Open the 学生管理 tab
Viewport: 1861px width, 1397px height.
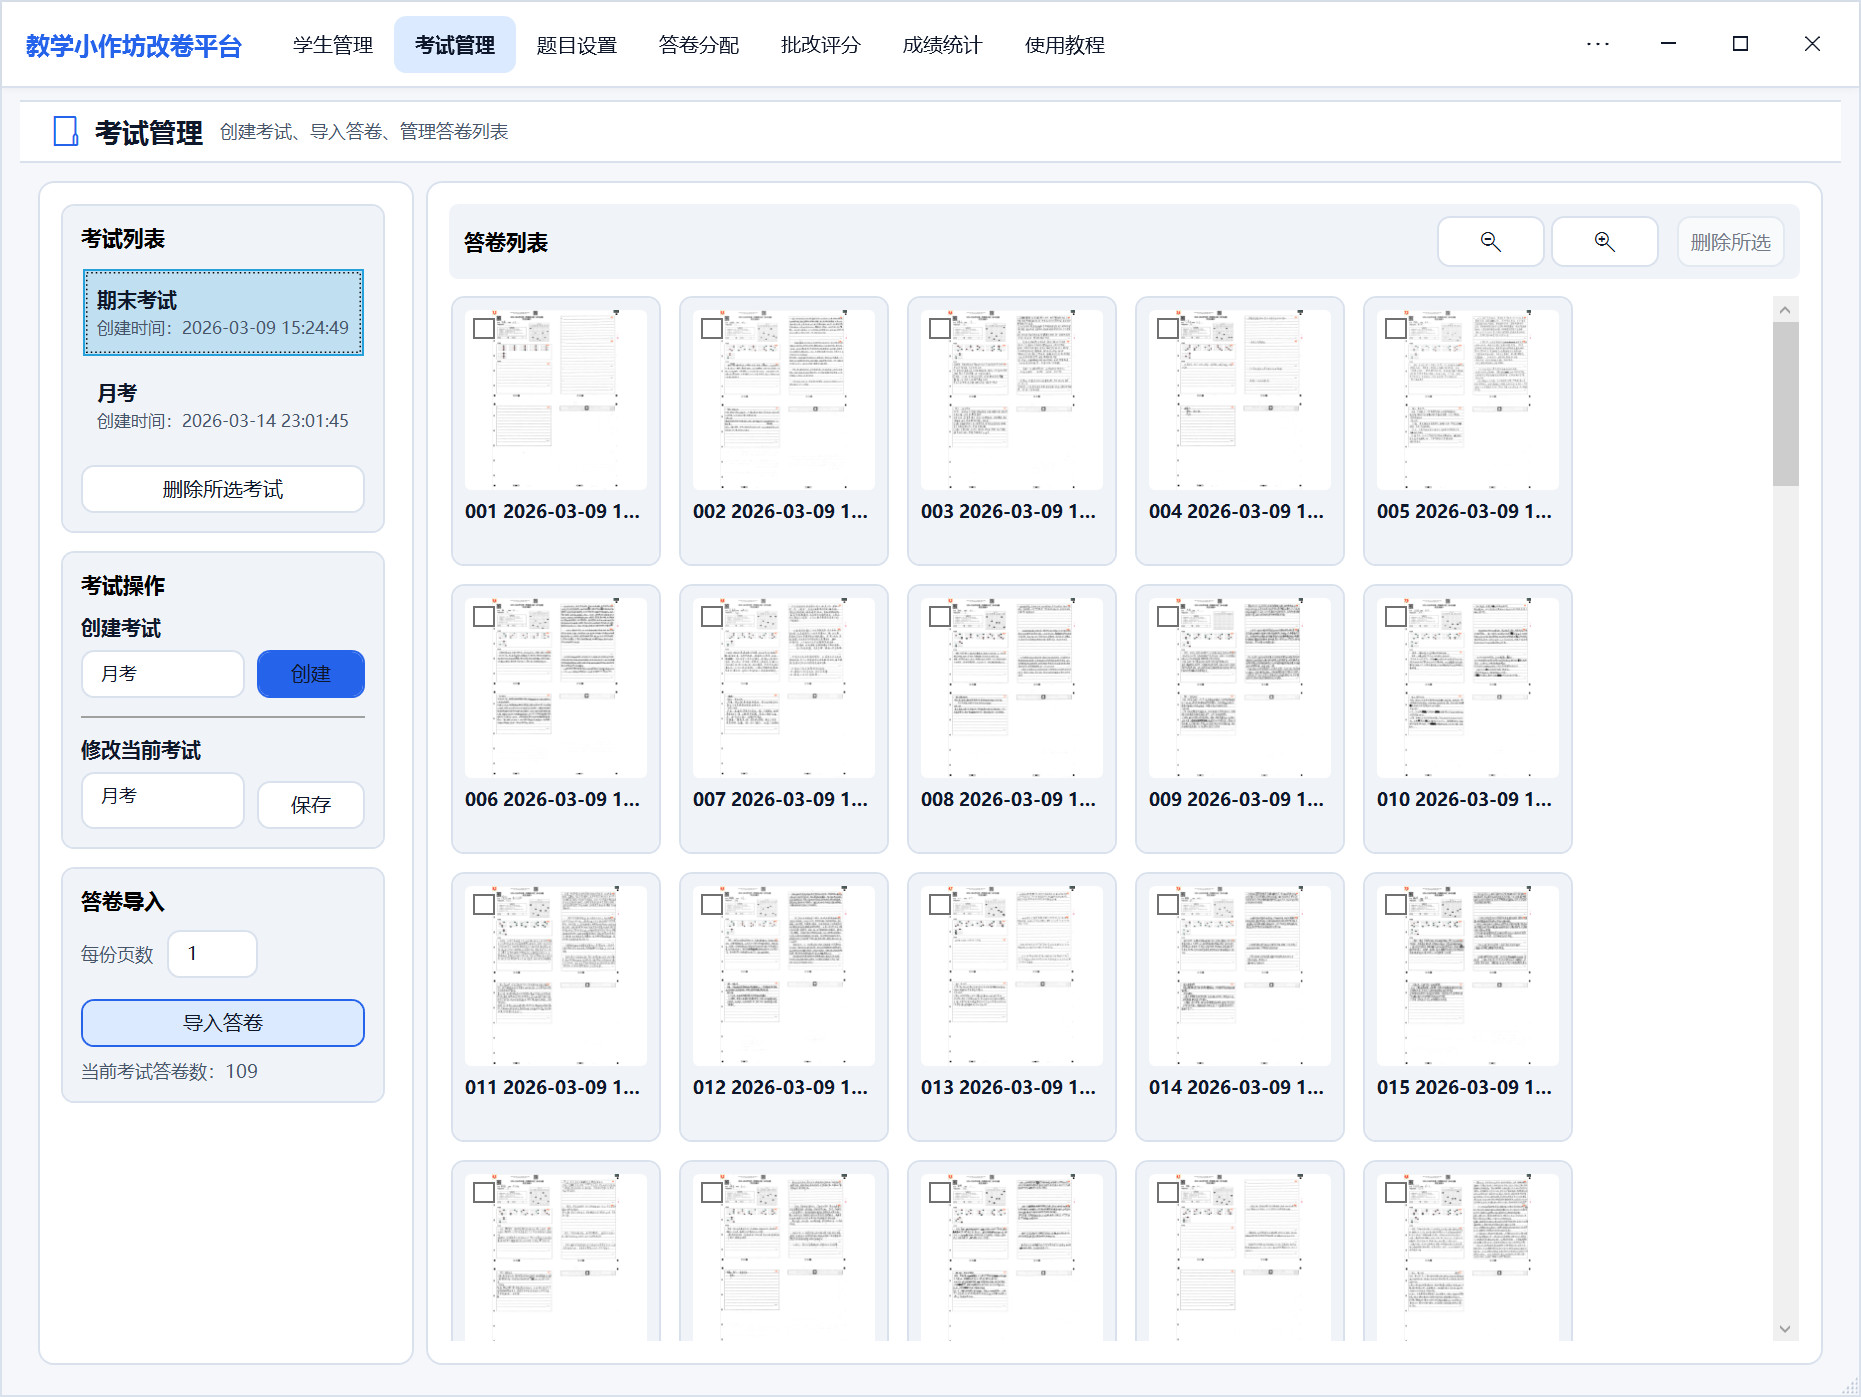pos(333,45)
